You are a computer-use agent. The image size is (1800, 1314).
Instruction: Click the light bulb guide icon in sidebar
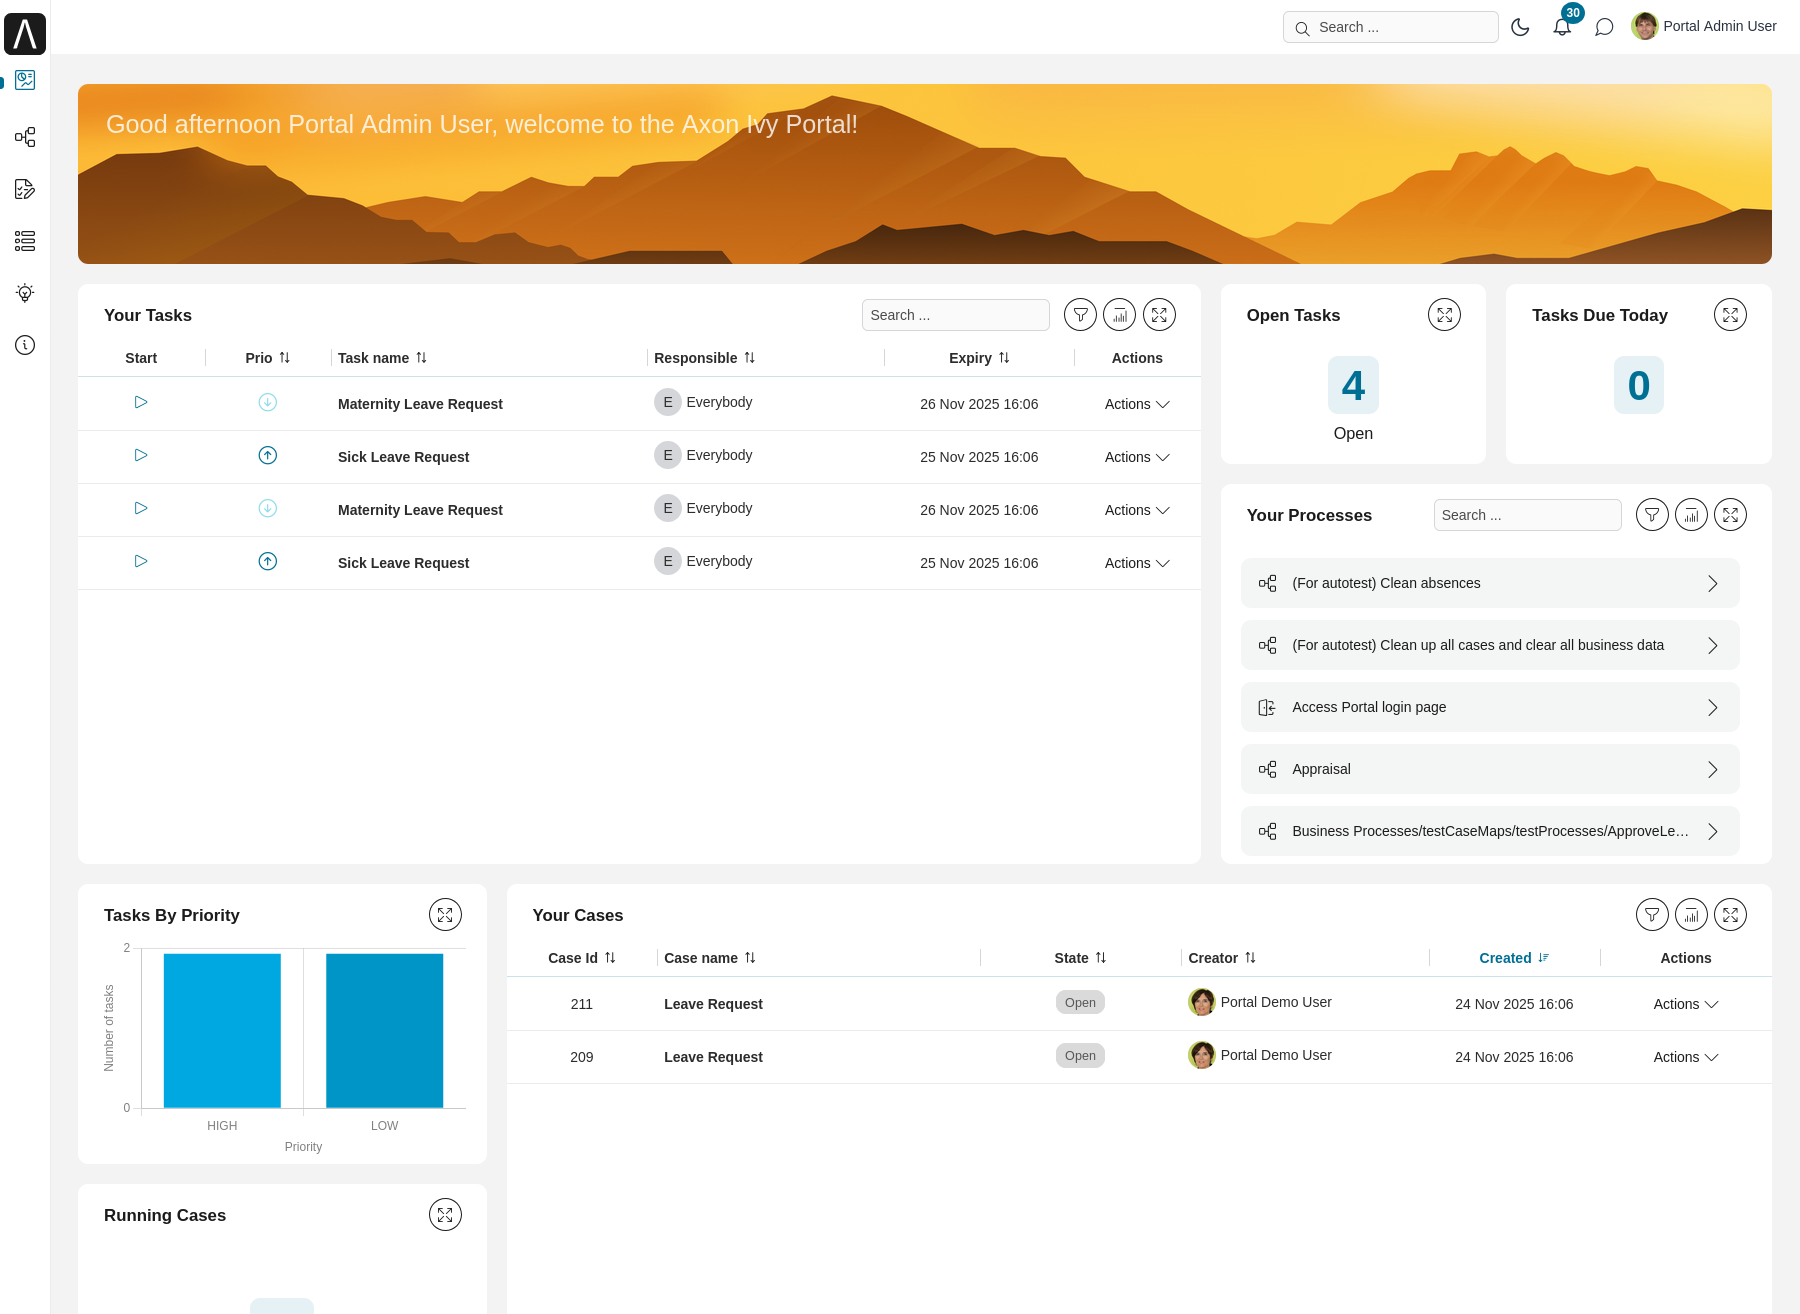point(25,293)
